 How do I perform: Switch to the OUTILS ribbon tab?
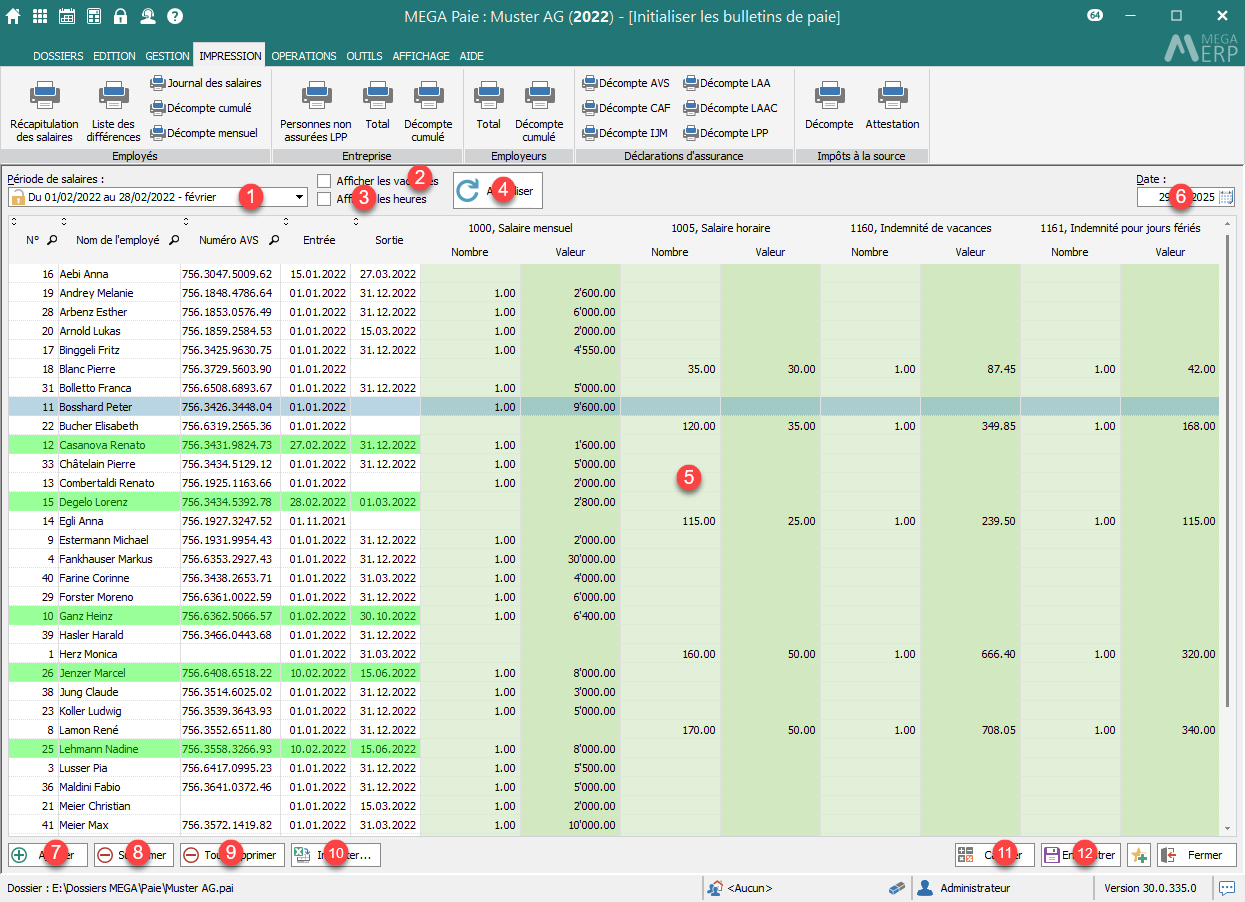[364, 56]
